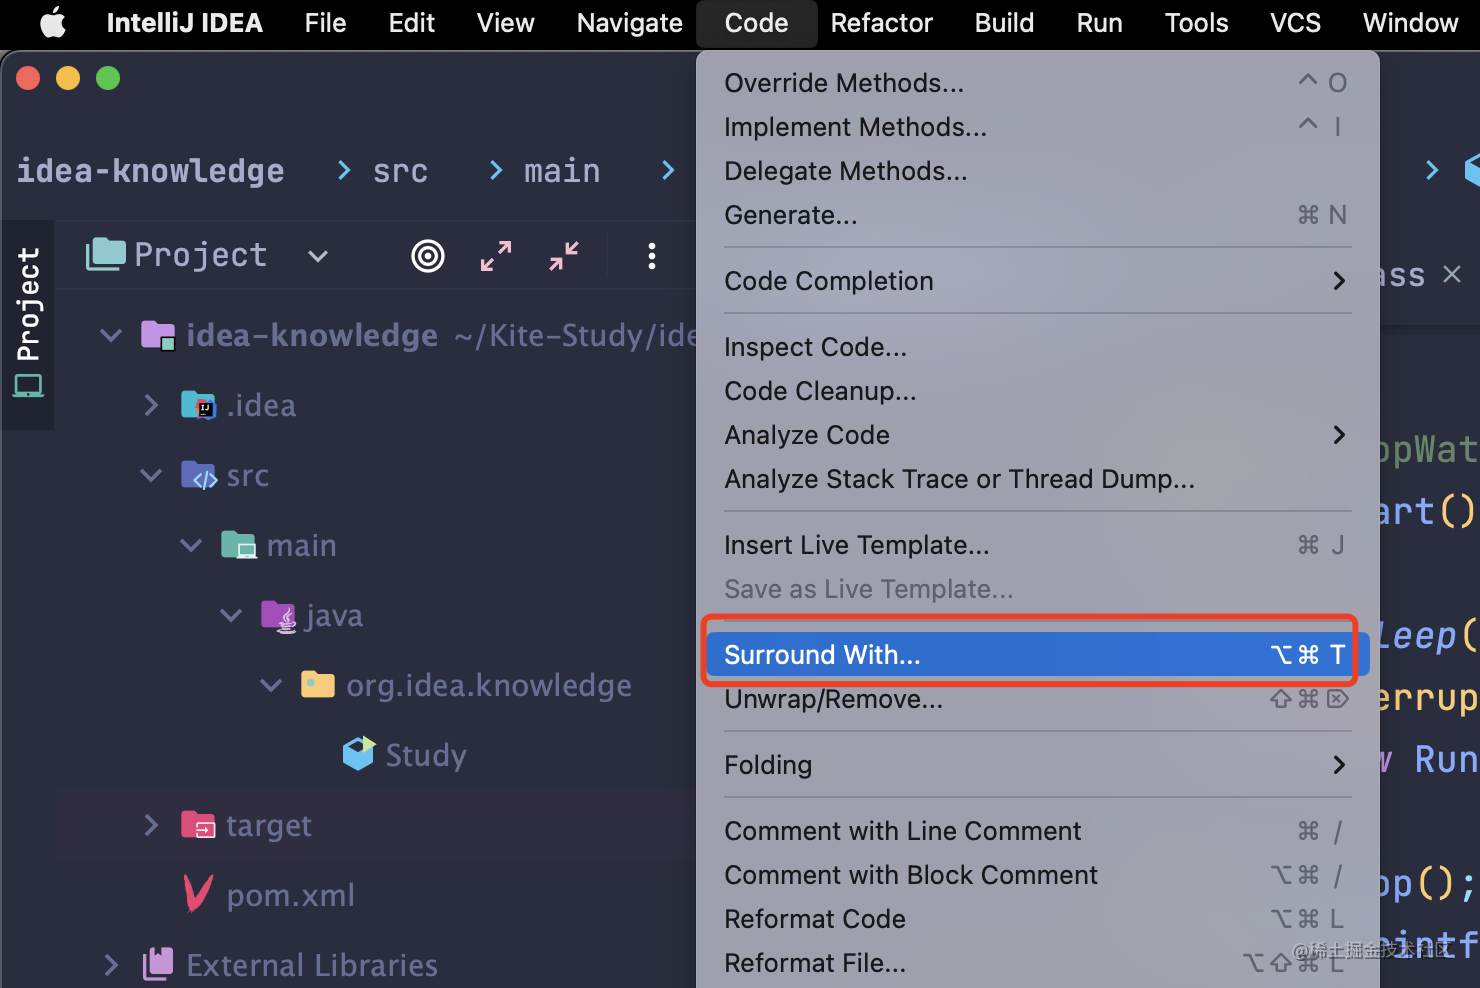Choose Implement Methods... menu item

tap(1037, 127)
